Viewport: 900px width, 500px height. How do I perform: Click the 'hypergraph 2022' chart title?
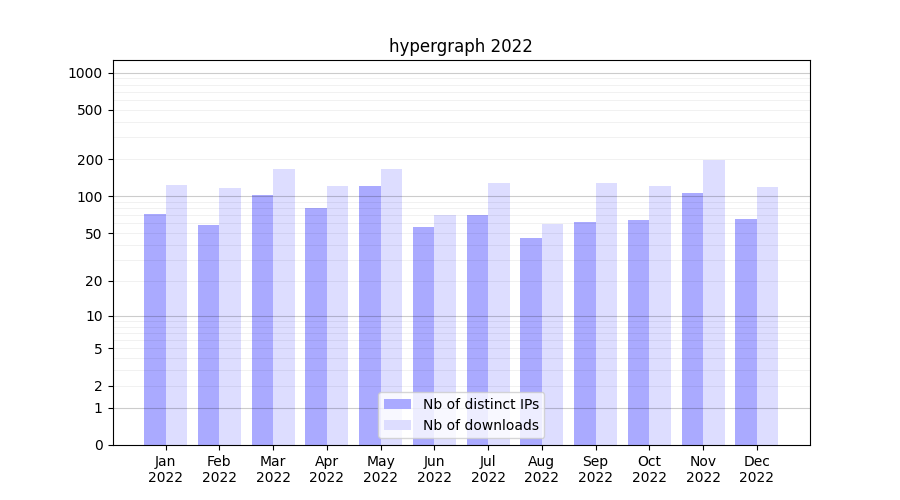460,46
